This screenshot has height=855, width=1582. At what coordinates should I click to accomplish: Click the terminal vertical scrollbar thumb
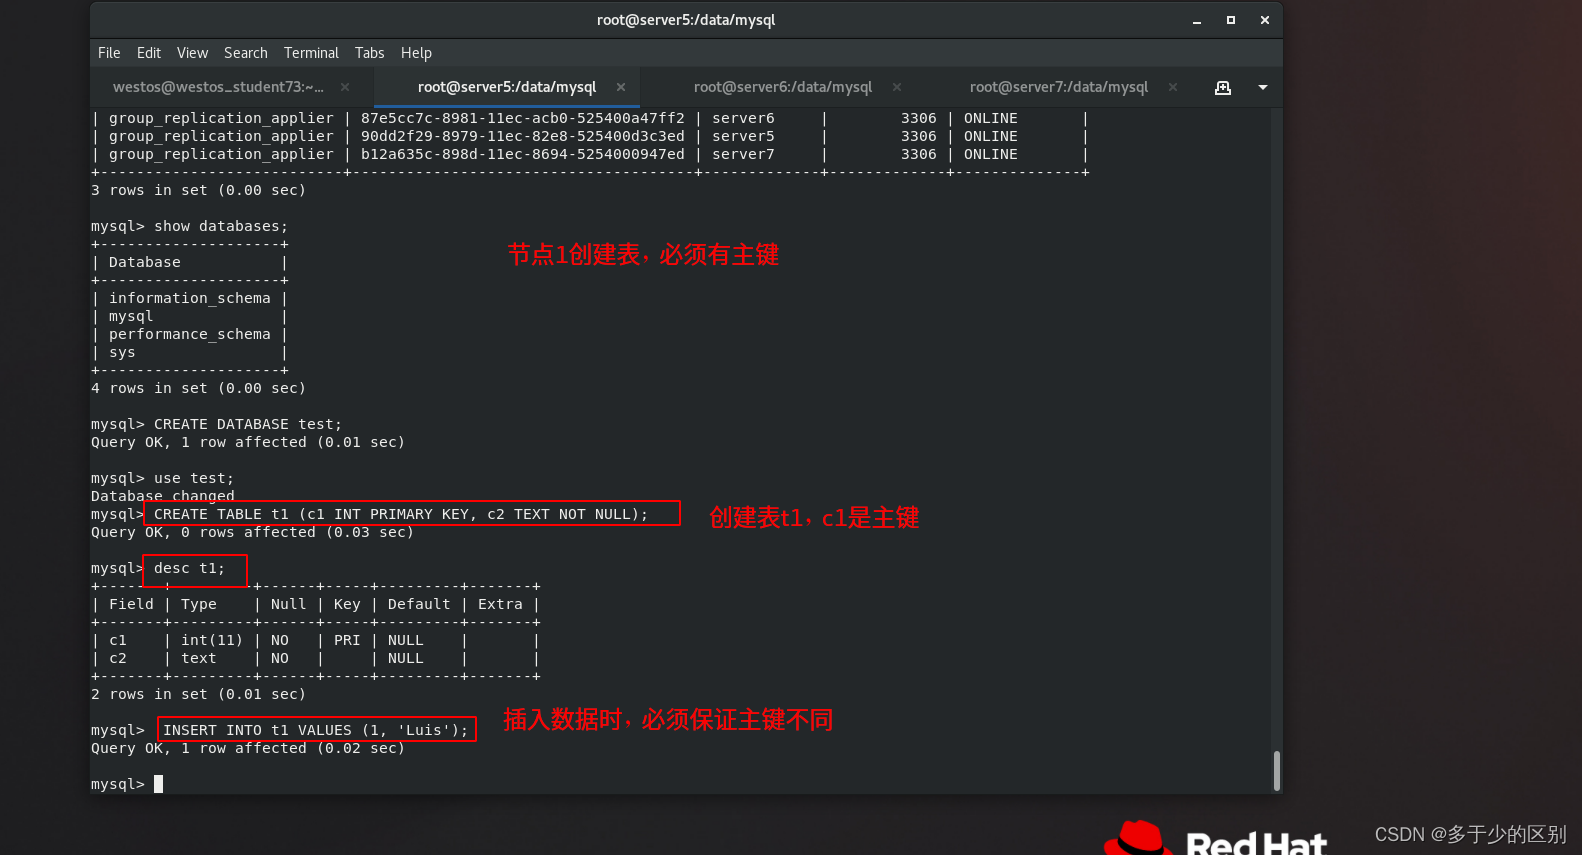pyautogui.click(x=1277, y=771)
